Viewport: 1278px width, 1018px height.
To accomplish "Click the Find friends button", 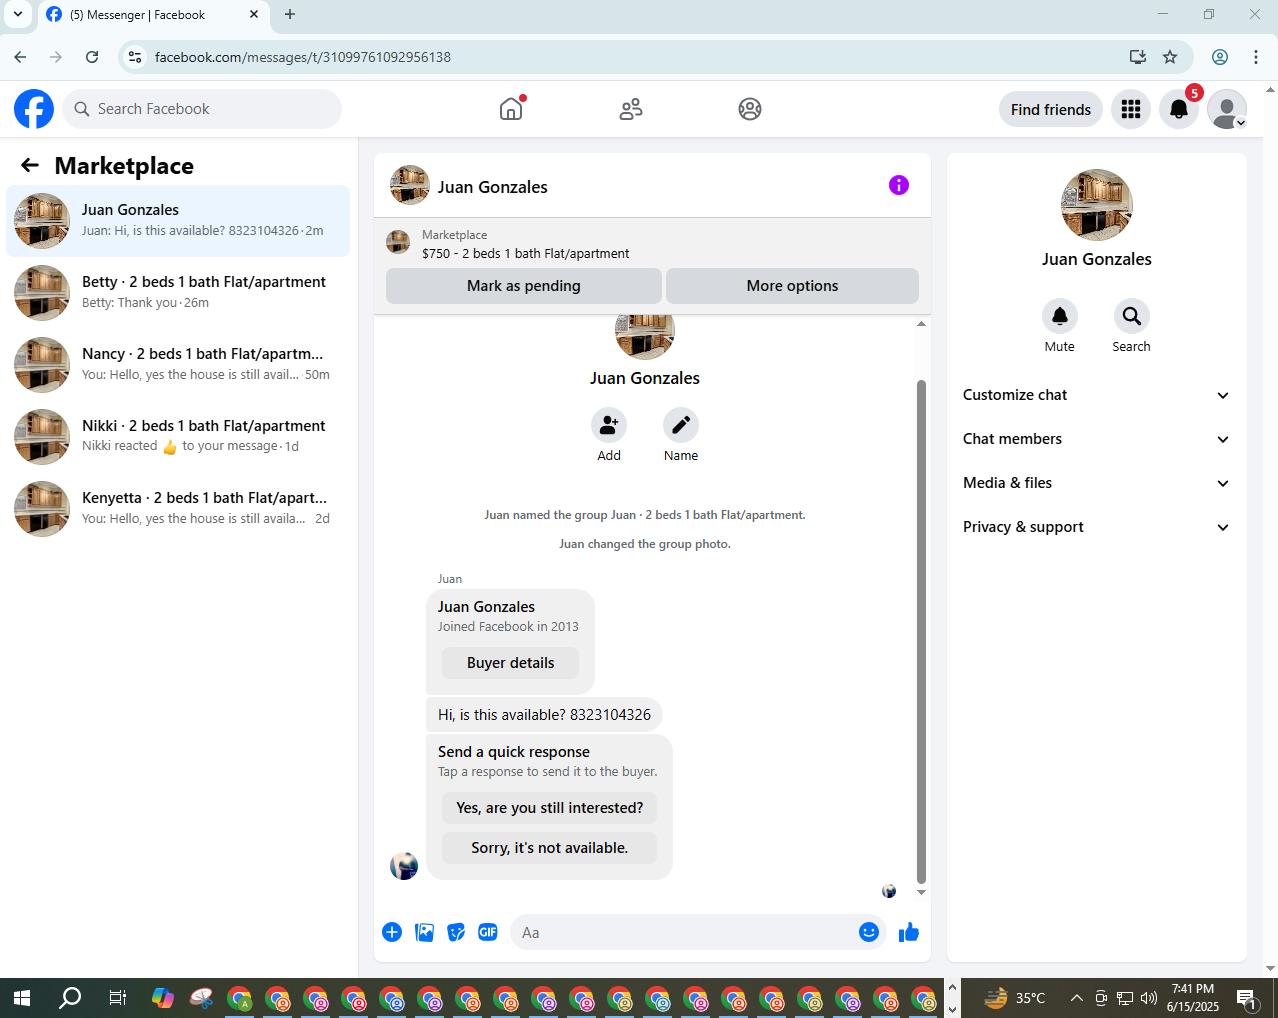I will click(x=1051, y=109).
